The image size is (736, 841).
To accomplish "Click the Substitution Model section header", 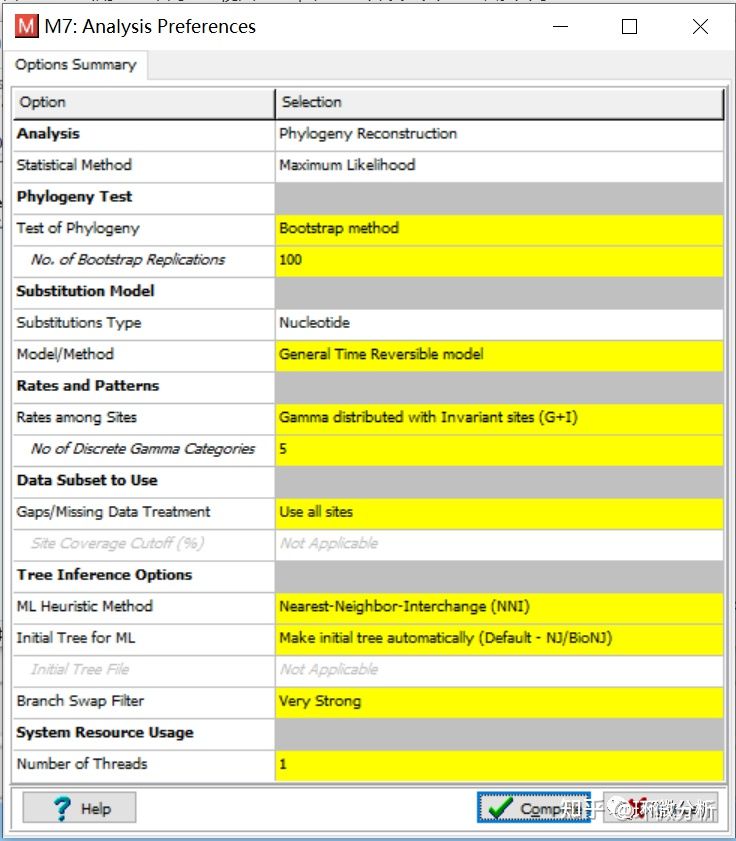I will click(x=85, y=291).
